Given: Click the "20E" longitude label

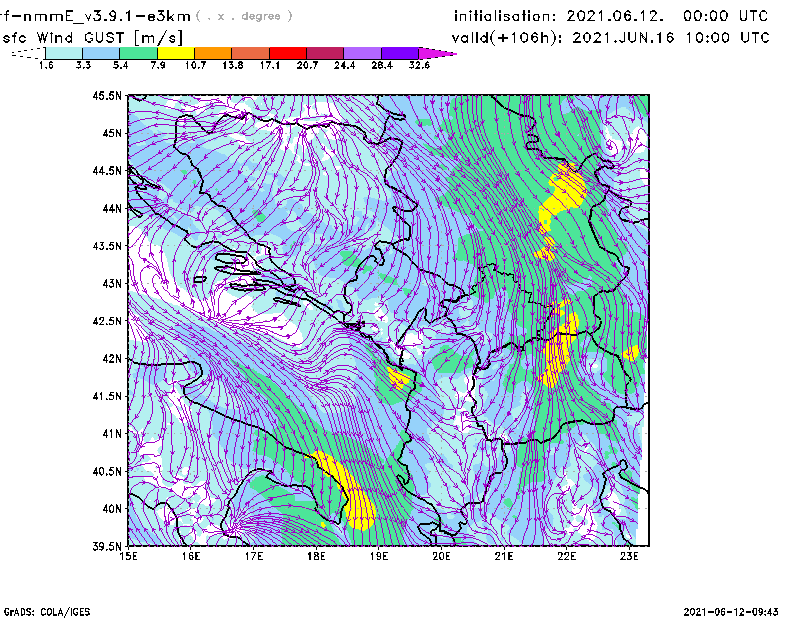Looking at the screenshot, I should click(x=441, y=556).
